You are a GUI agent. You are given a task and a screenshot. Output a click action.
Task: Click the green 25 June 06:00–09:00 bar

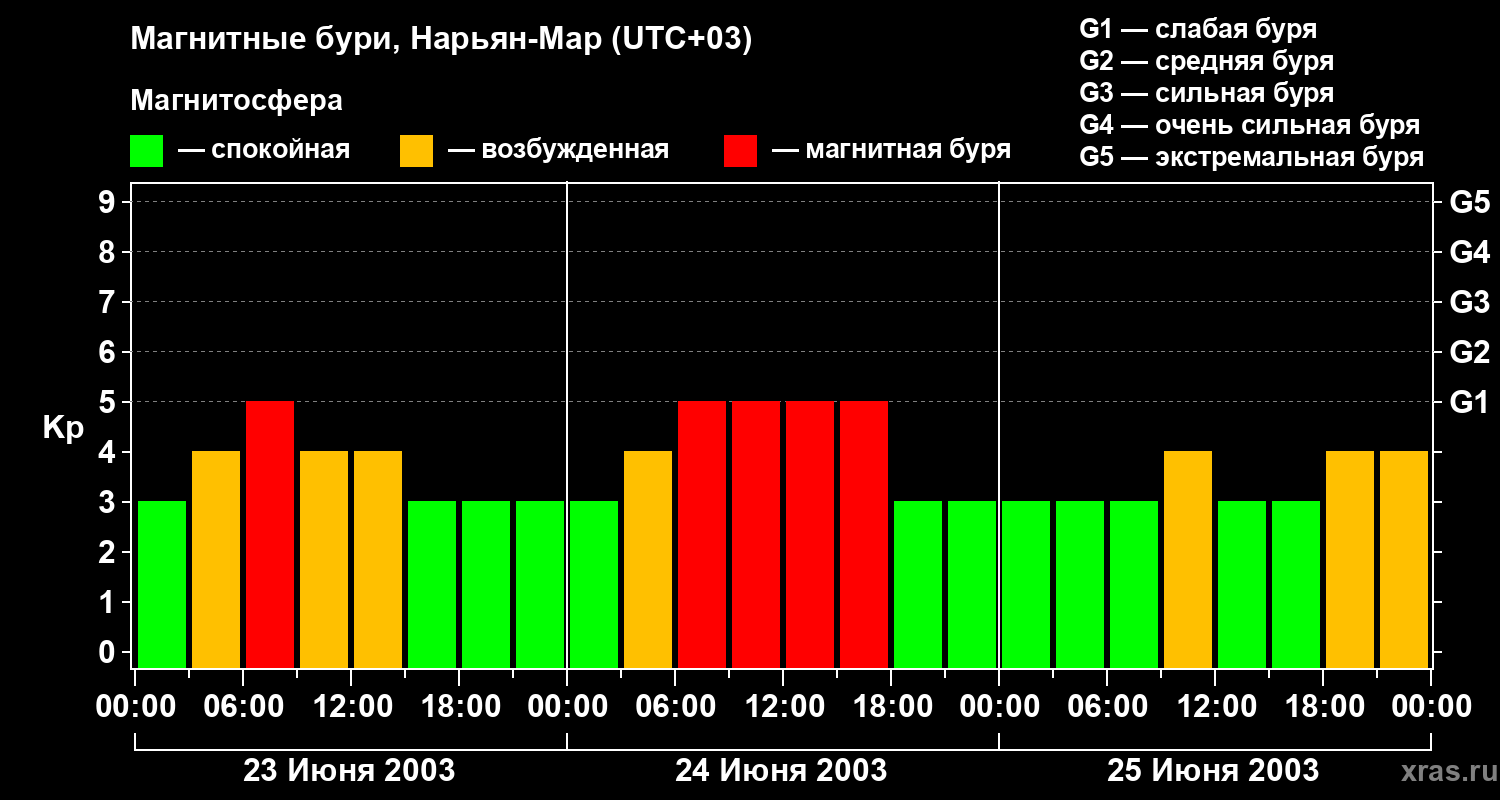click(x=1134, y=584)
